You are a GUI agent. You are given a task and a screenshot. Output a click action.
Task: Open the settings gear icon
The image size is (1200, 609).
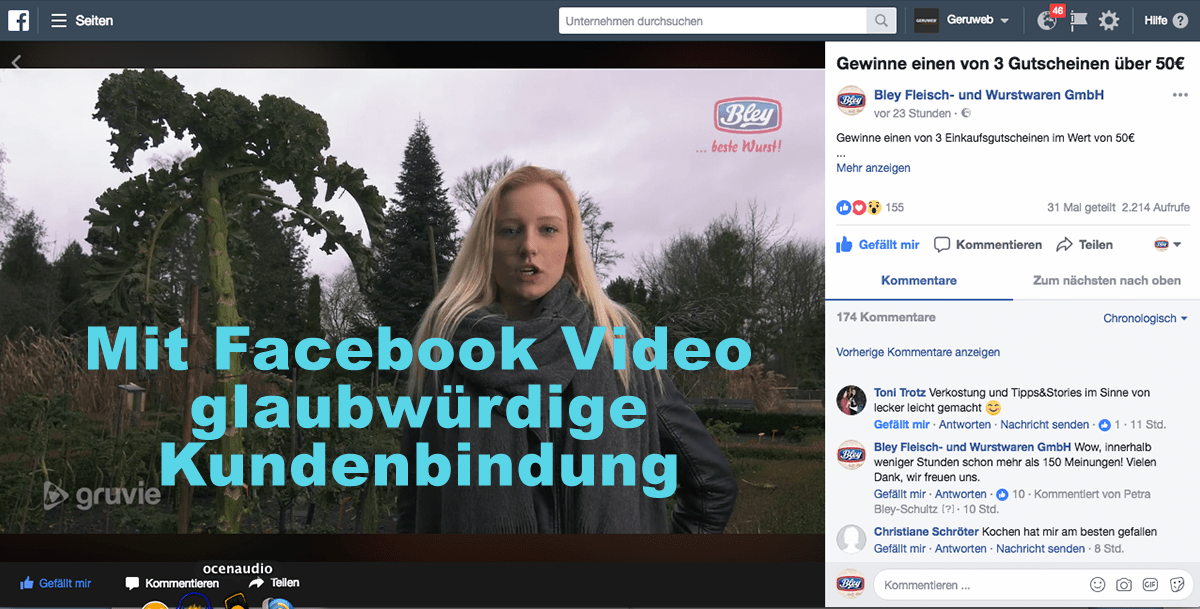[1109, 20]
